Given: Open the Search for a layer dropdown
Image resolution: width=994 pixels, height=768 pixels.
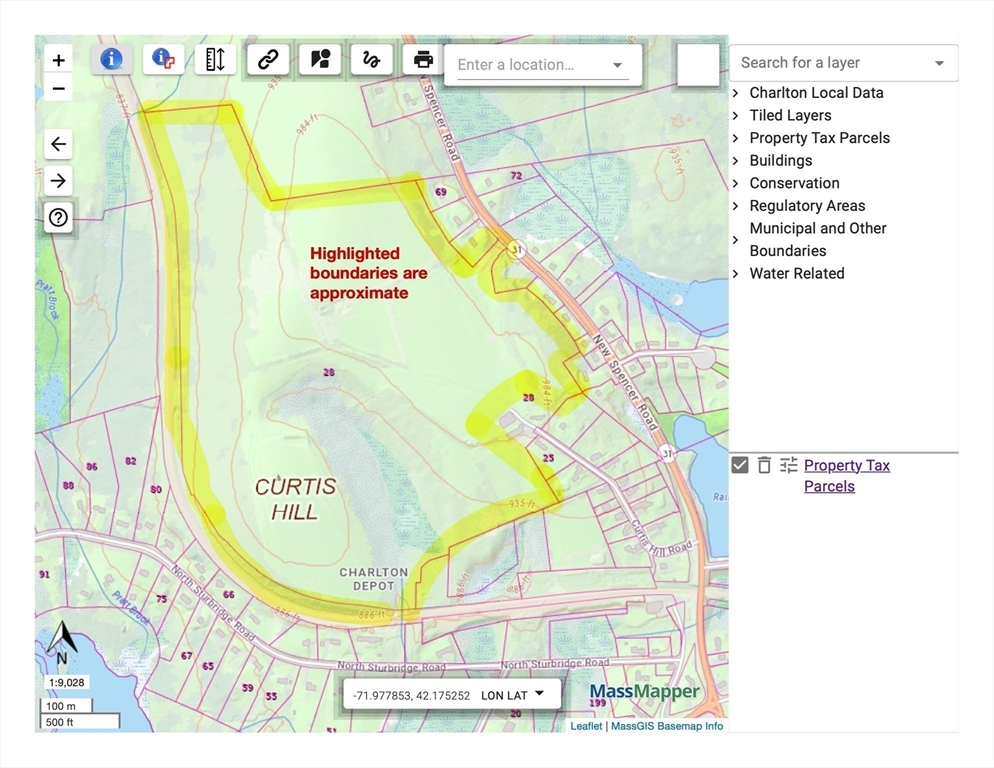Looking at the screenshot, I should tap(939, 63).
